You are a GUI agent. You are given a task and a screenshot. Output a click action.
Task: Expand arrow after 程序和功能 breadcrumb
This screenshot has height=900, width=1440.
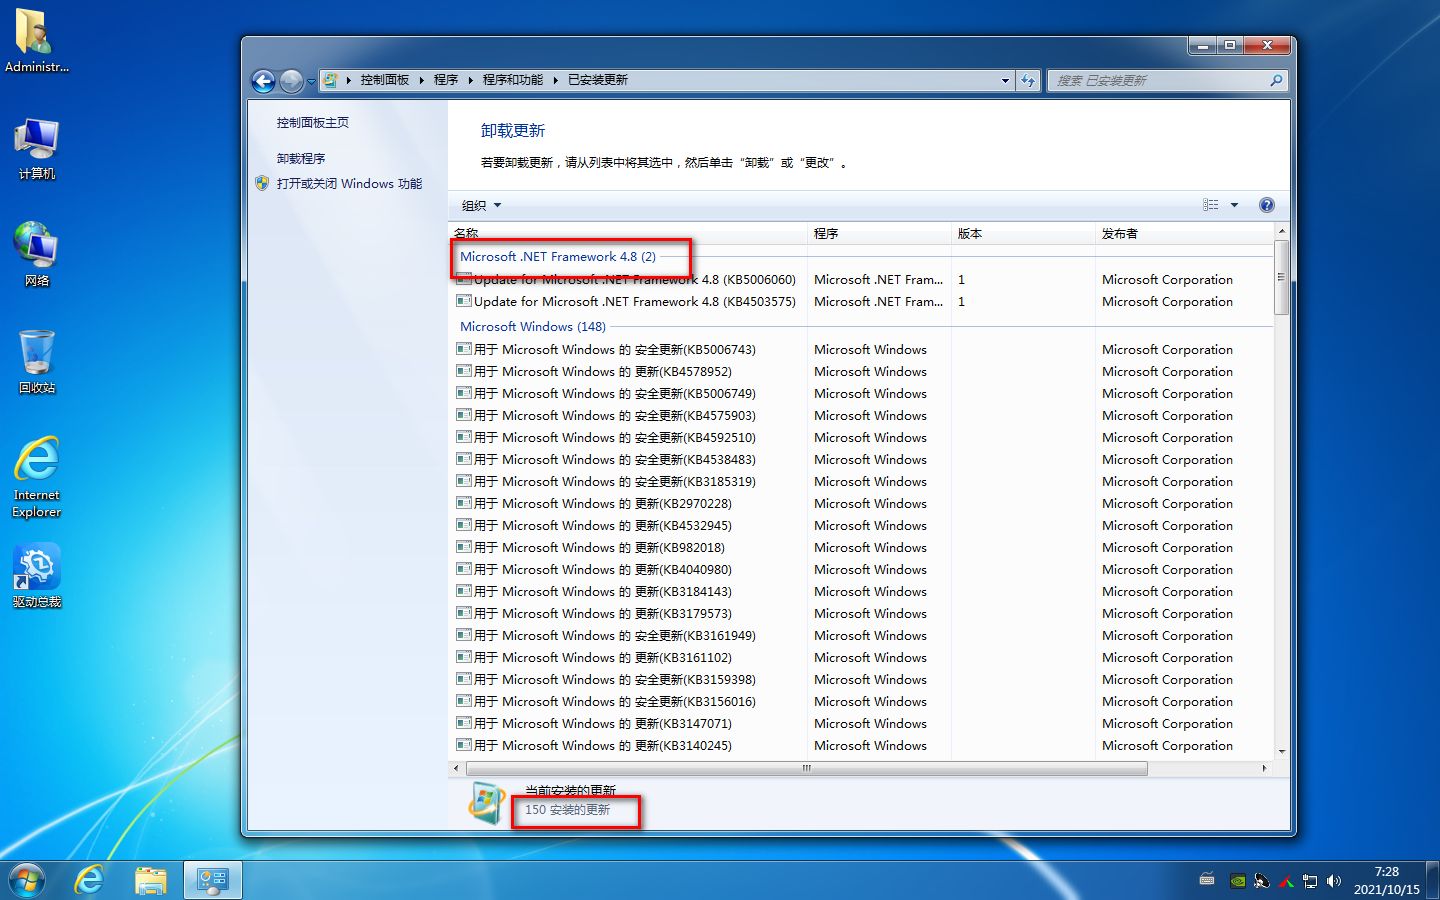tap(555, 80)
